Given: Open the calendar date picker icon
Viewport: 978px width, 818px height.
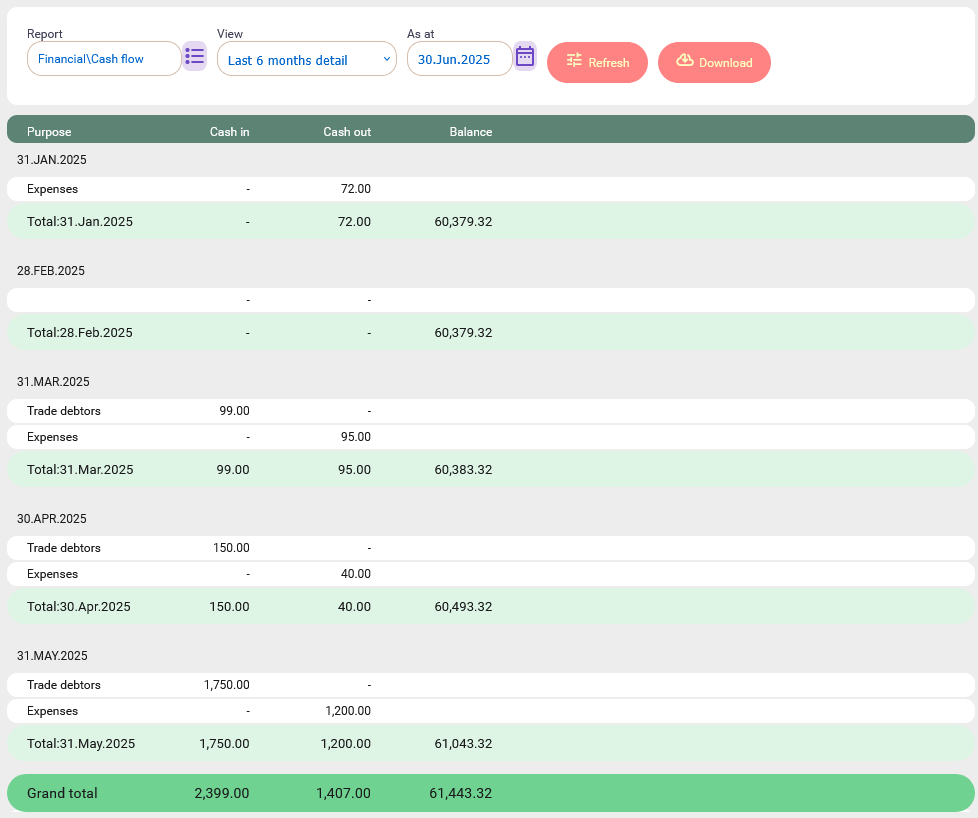Looking at the screenshot, I should pyautogui.click(x=525, y=57).
